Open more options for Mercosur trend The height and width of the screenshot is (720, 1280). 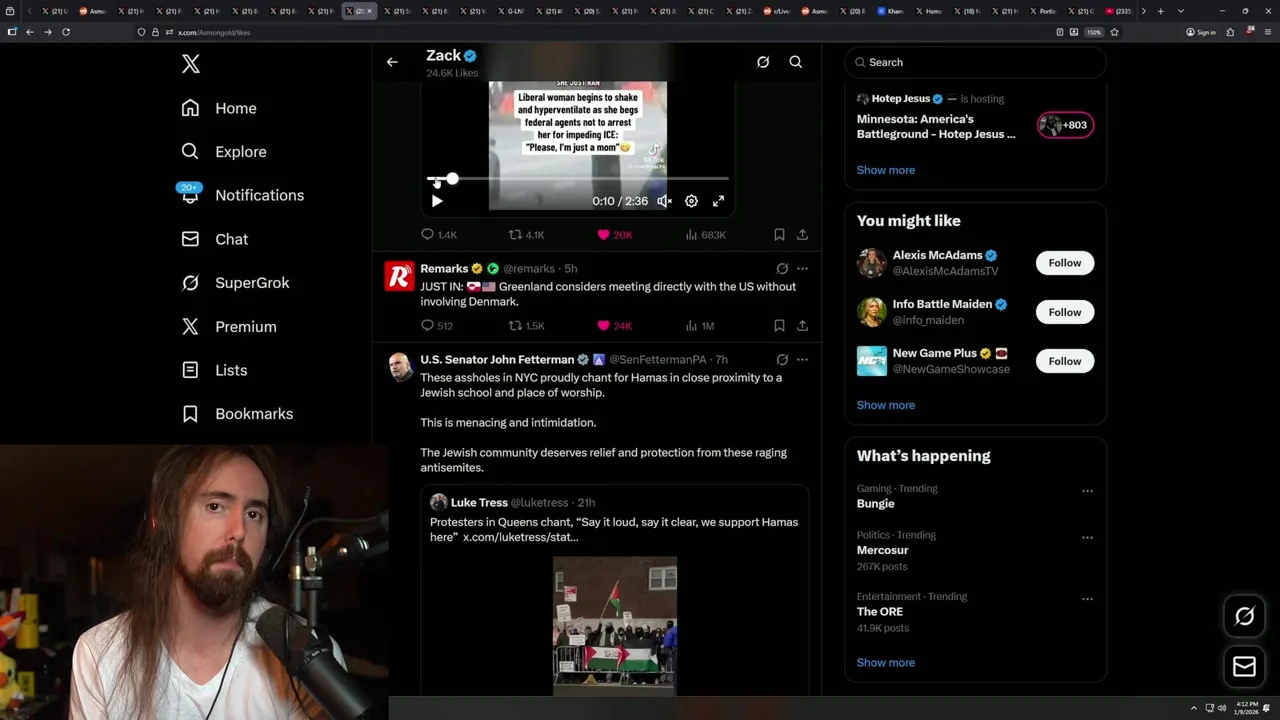[1087, 537]
